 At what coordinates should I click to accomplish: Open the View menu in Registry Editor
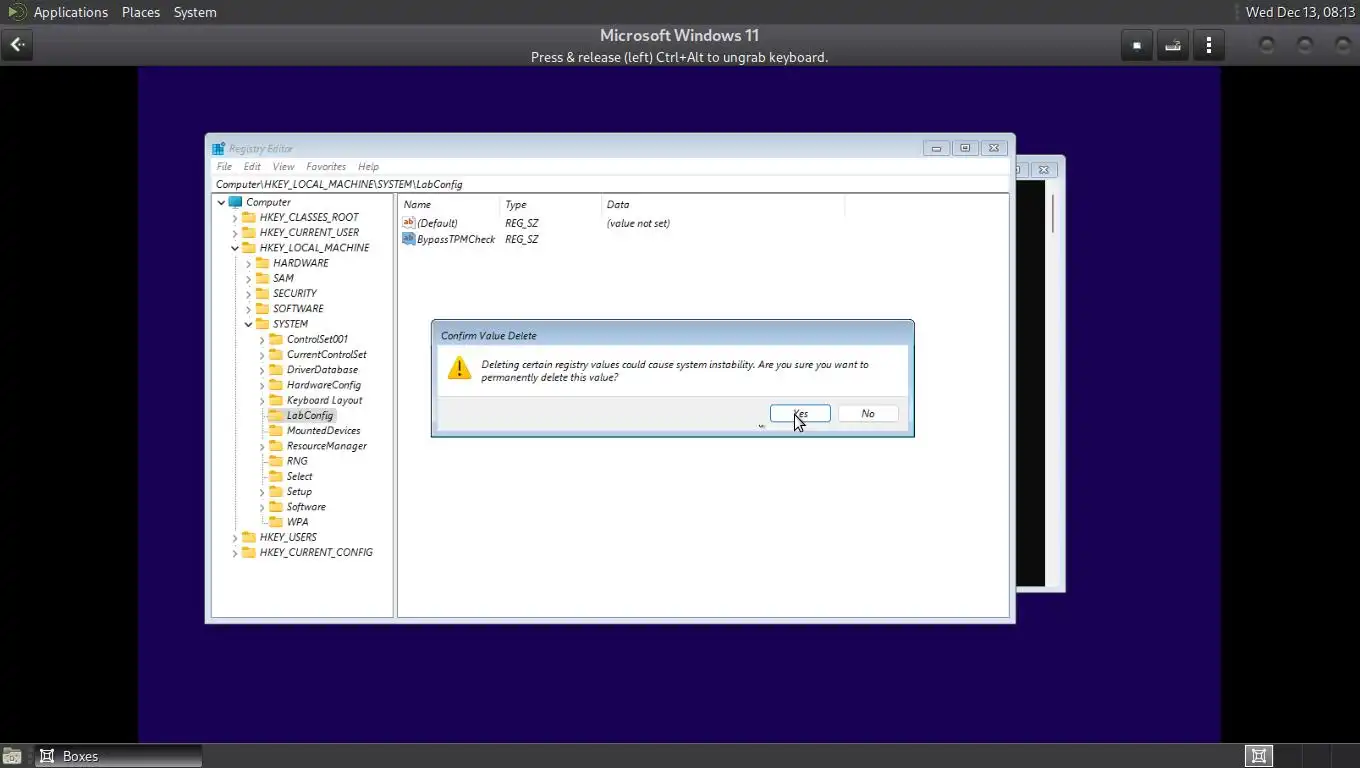283,167
